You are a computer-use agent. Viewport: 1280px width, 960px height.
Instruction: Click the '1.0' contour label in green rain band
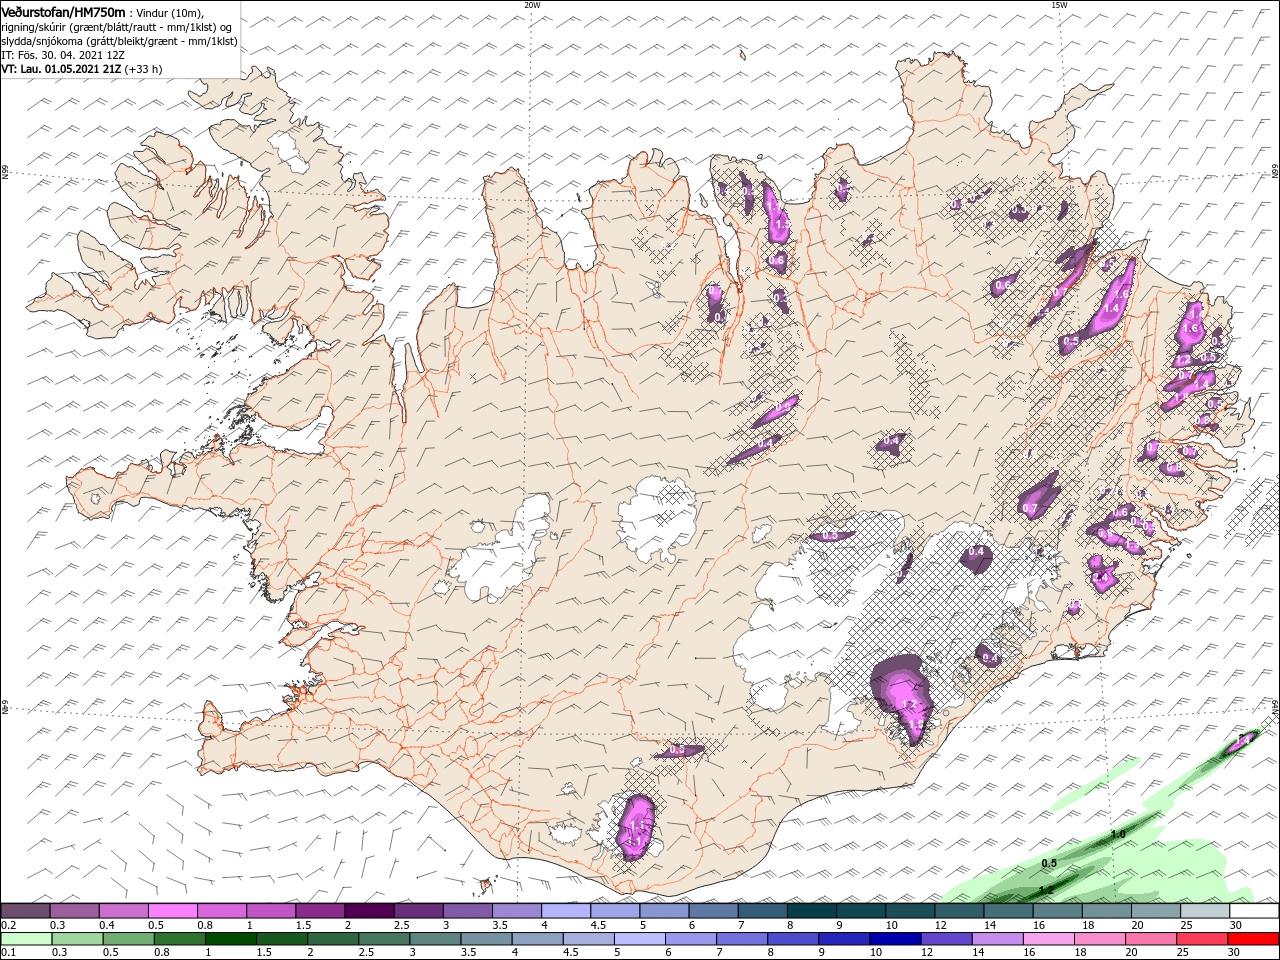coord(1118,834)
